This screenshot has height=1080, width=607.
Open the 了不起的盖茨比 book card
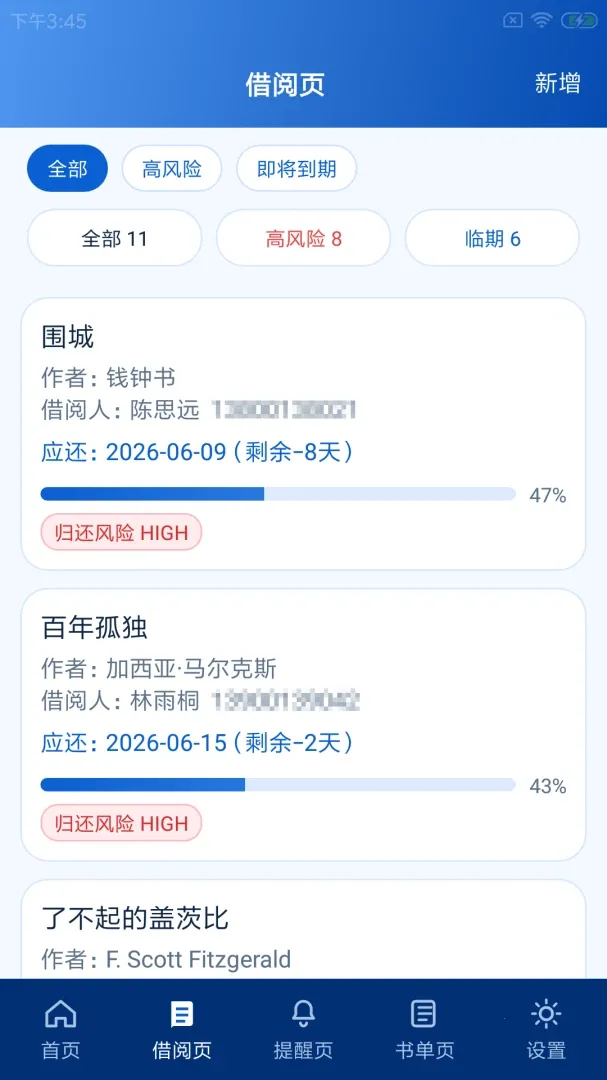(x=303, y=930)
